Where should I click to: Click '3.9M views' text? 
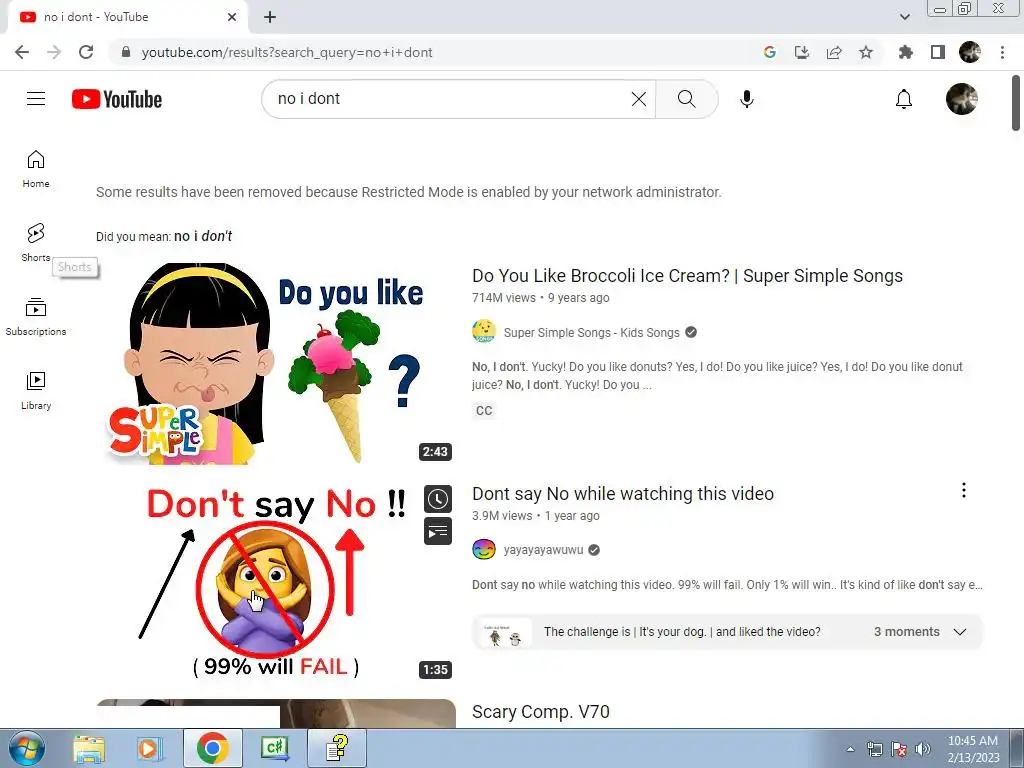click(x=502, y=516)
